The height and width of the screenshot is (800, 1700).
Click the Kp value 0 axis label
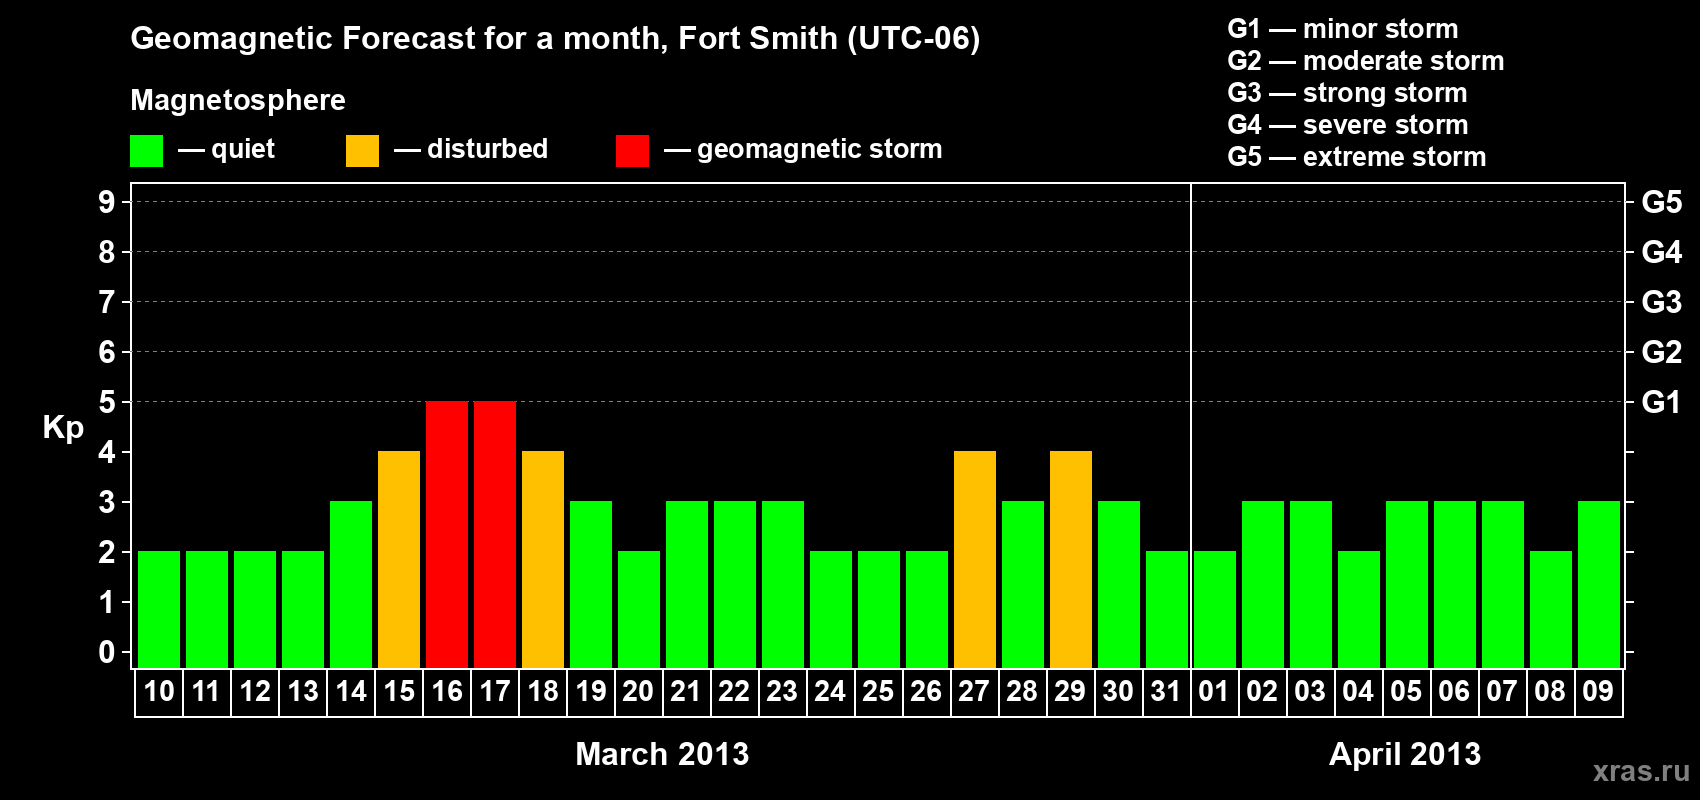coord(107,652)
